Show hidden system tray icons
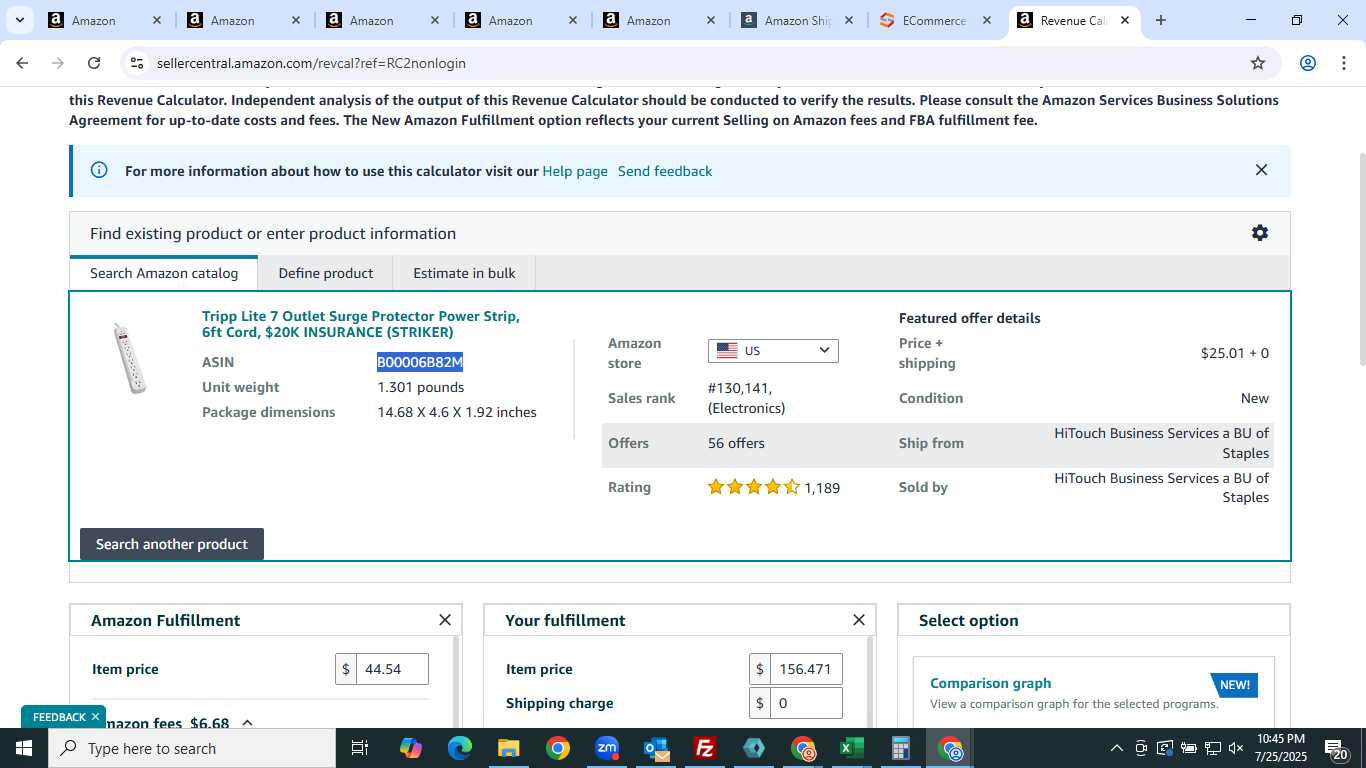Screen dimensions: 1366x768 [x=1117, y=748]
